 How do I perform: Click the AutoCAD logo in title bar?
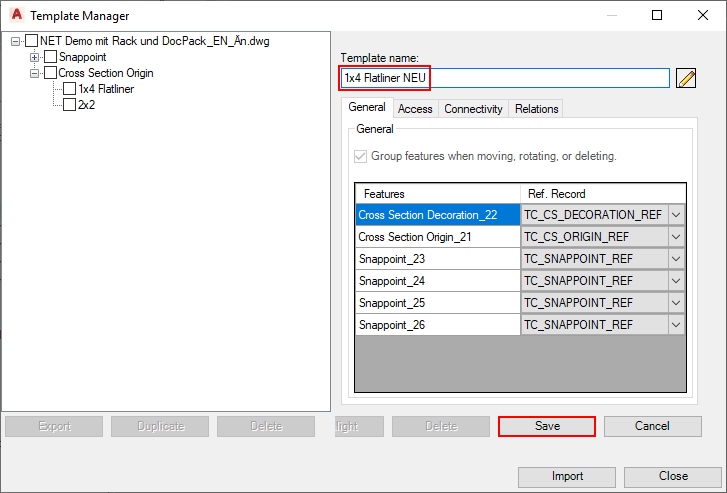click(14, 15)
